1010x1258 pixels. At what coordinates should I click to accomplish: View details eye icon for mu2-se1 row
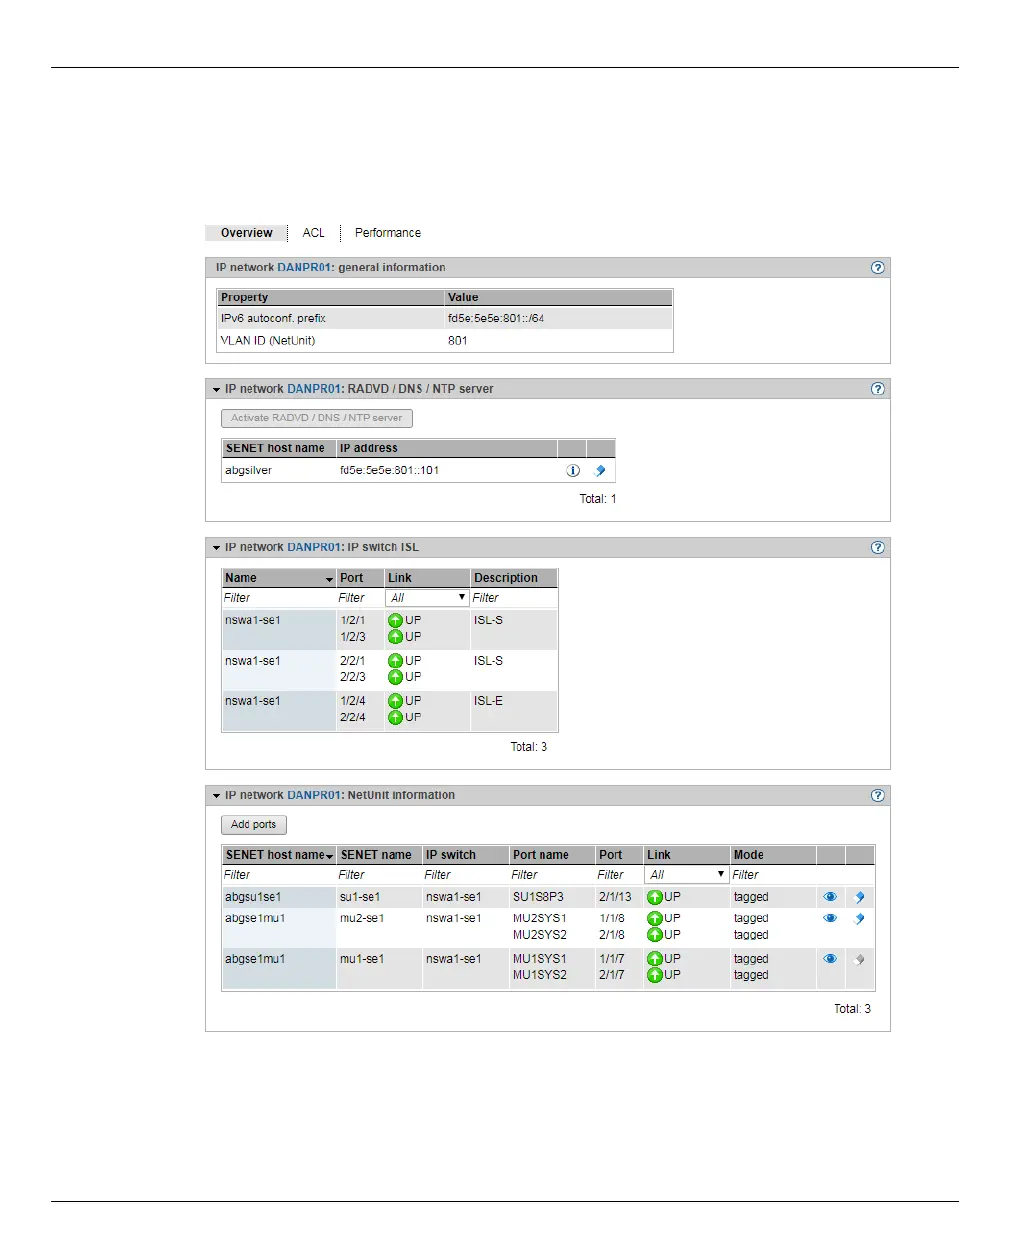point(830,918)
